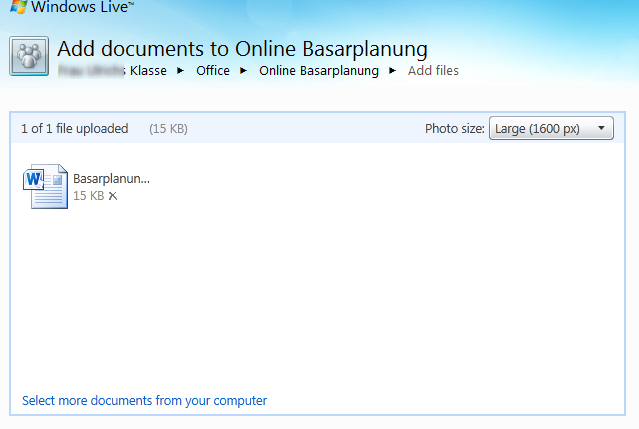Click the Photo size label
Image resolution: width=639 pixels, height=429 pixels.
click(x=454, y=129)
